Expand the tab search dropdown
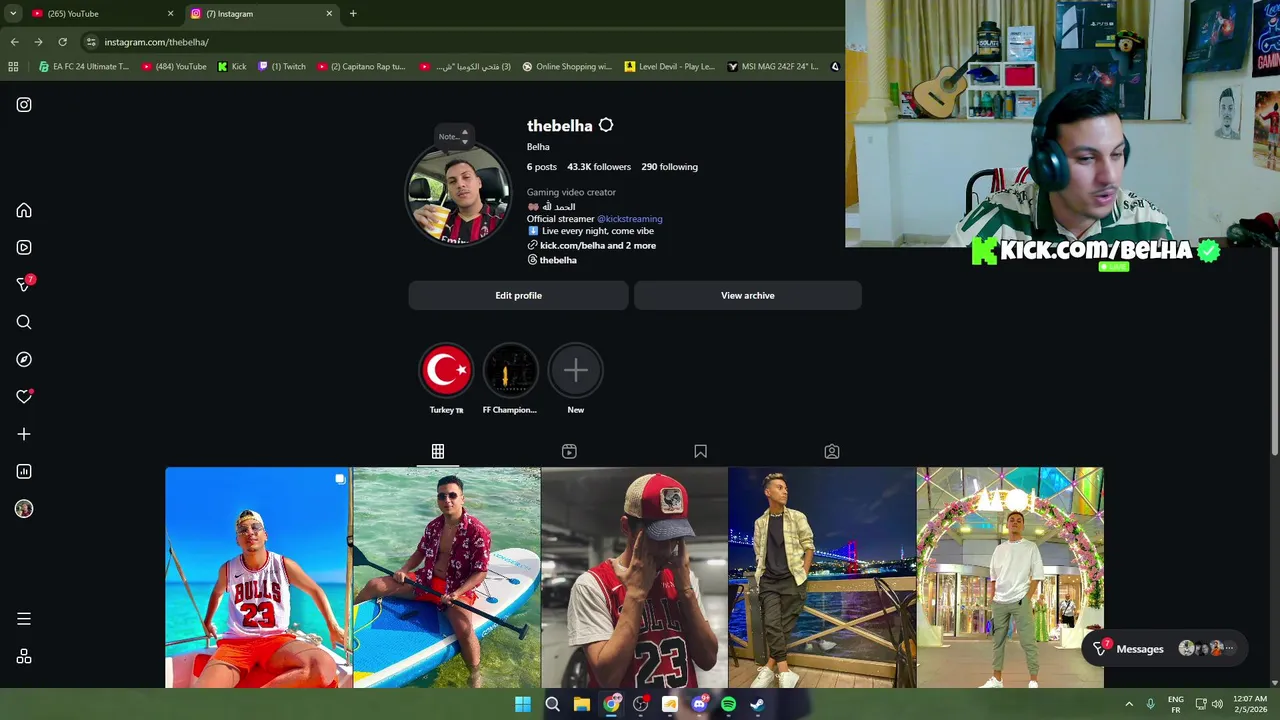1280x720 pixels. (12, 14)
